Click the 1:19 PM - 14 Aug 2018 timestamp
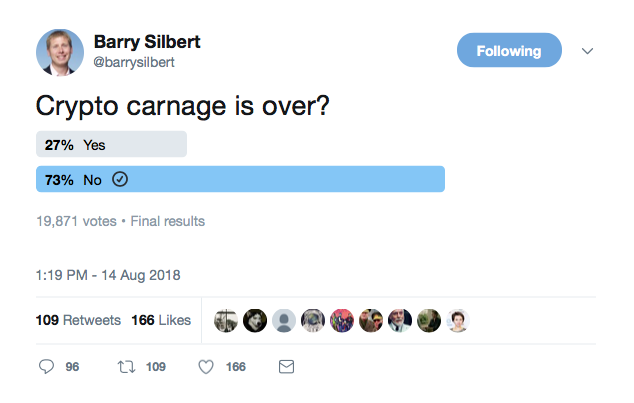This screenshot has height=403, width=634. tap(108, 275)
